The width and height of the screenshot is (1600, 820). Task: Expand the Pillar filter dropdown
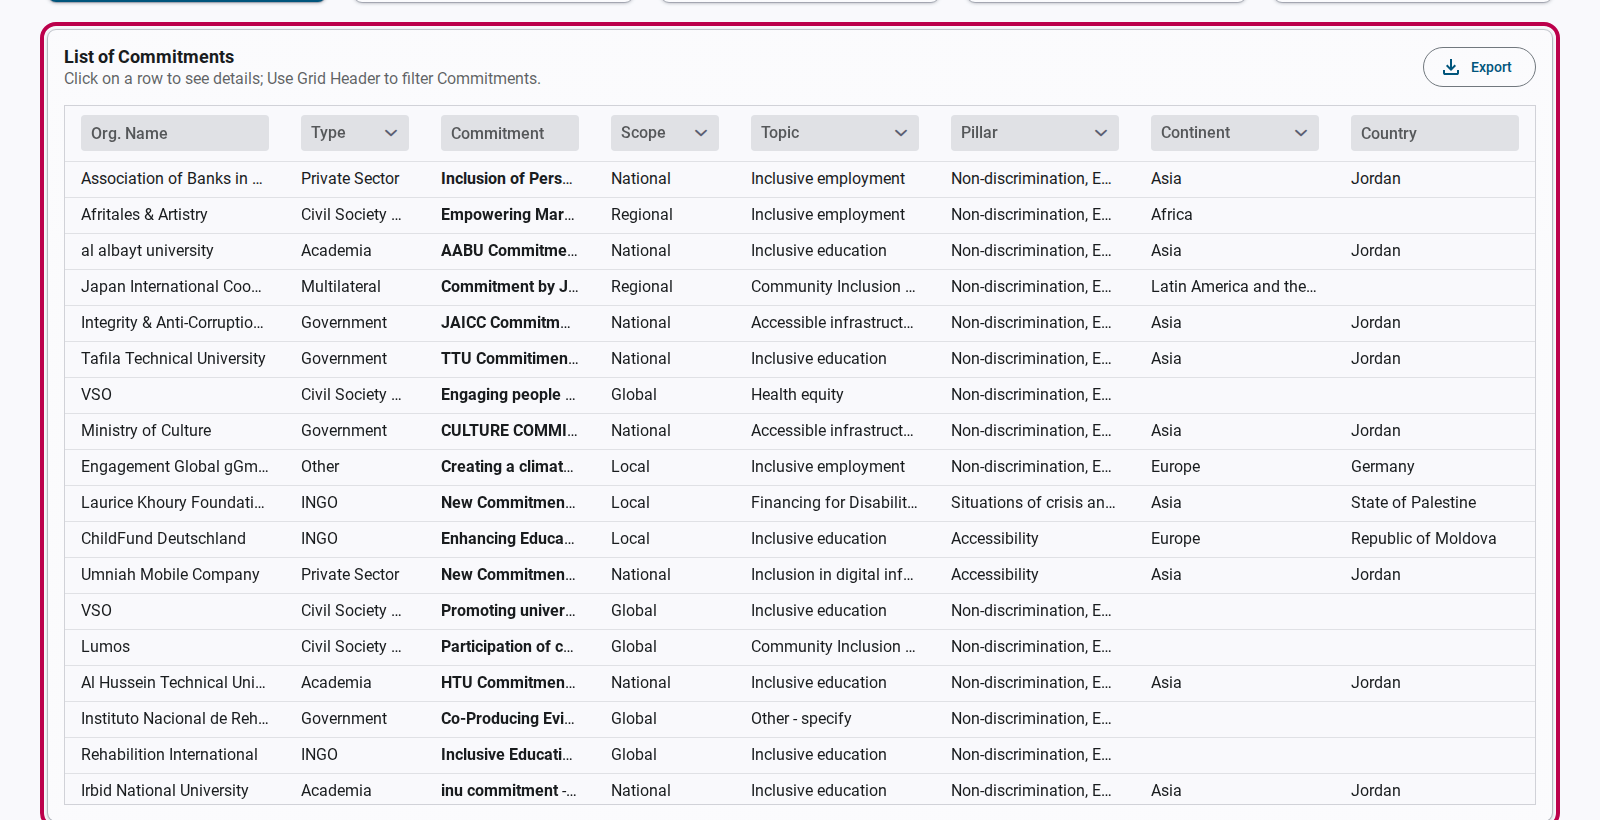tap(1035, 133)
